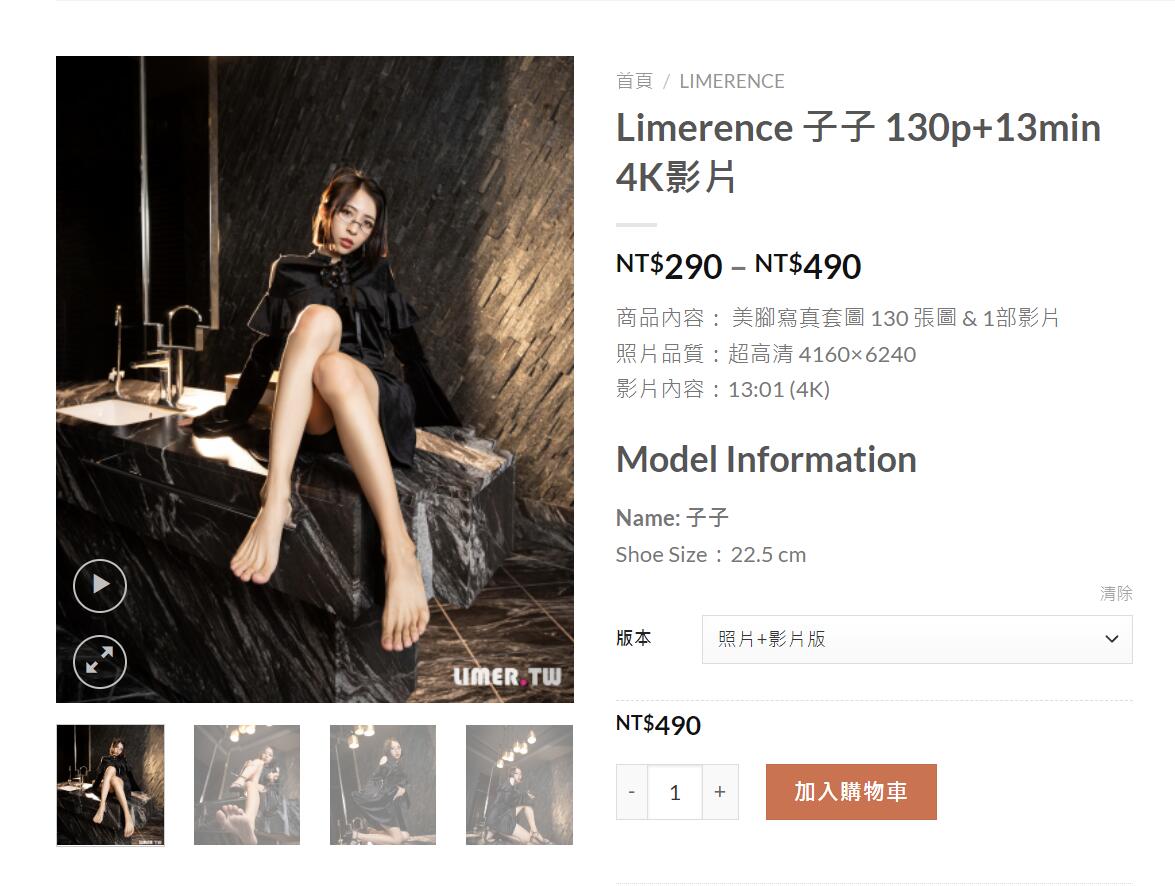
Task: Add to cart with 加入購物車
Action: 851,792
